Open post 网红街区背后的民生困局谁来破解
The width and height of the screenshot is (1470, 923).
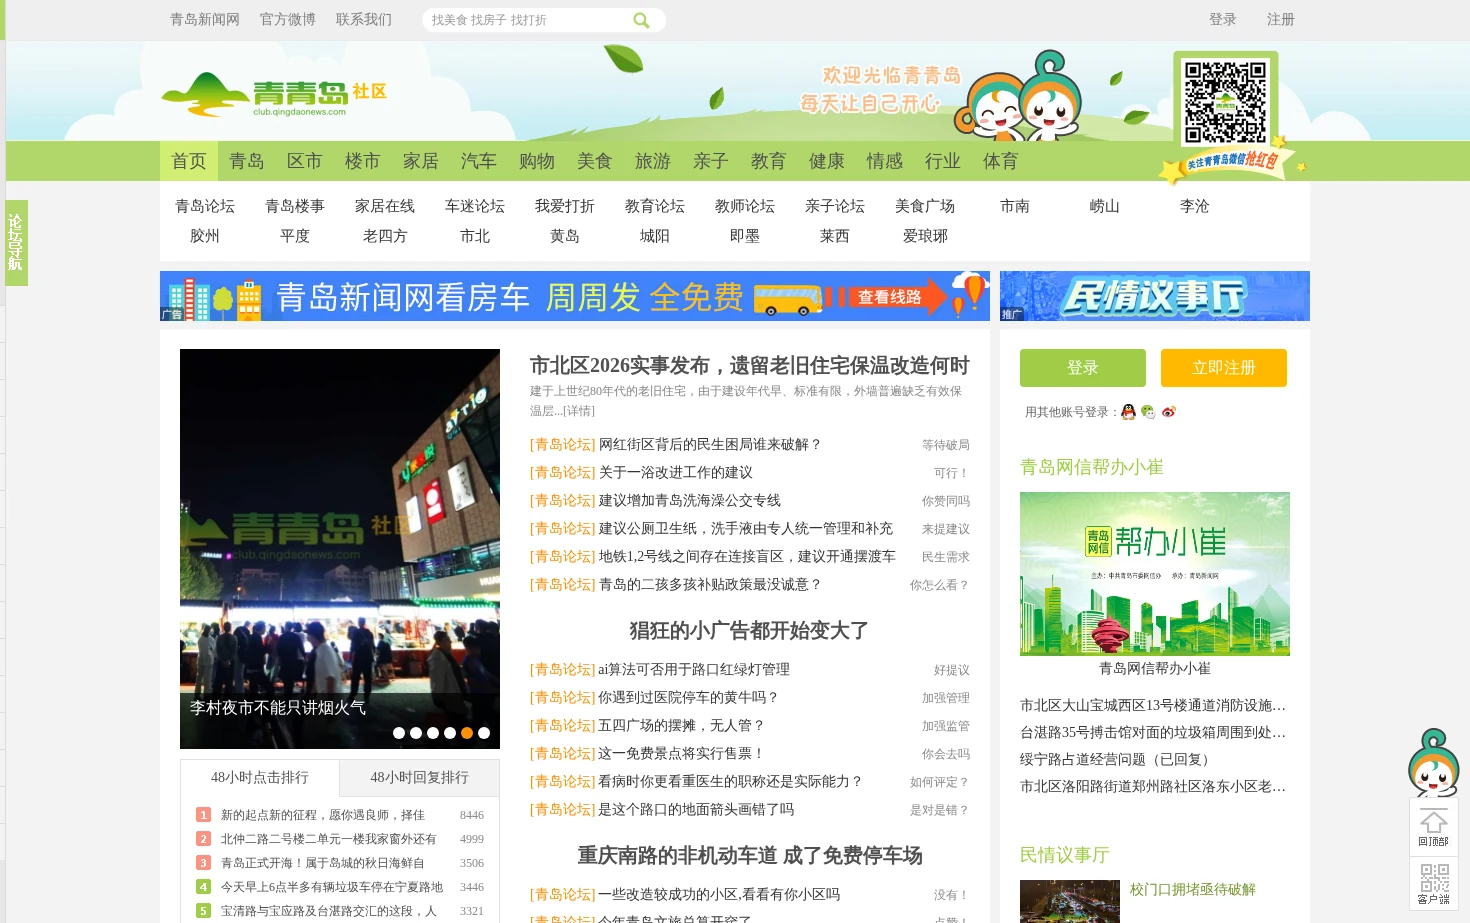[x=710, y=444]
